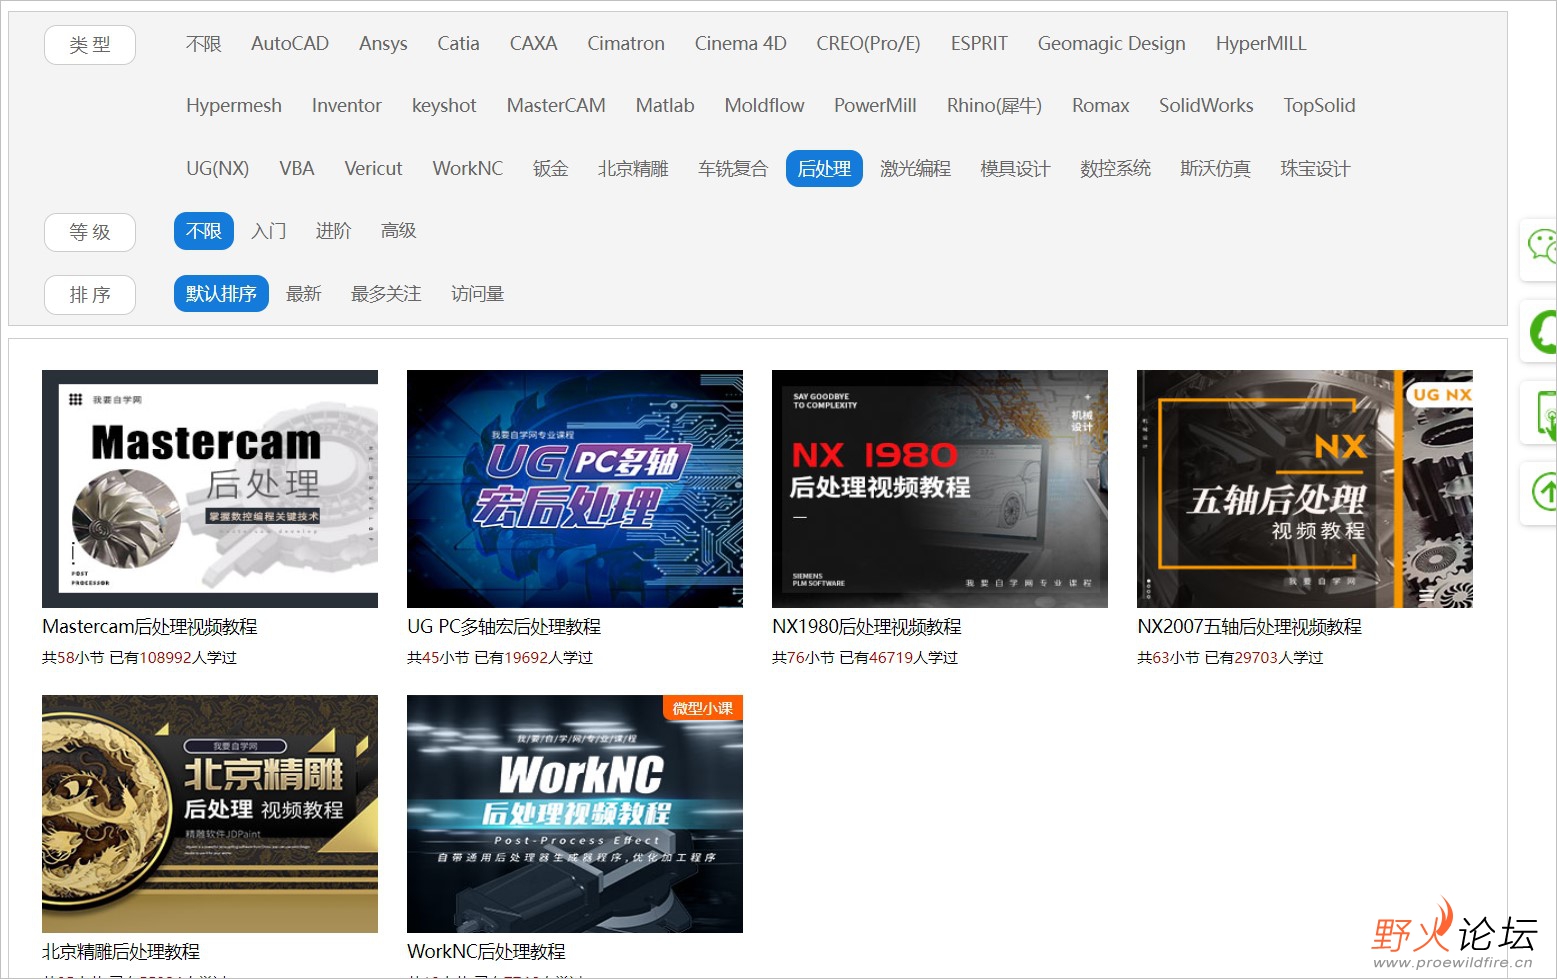Choose 珠宝设计 category
The width and height of the screenshot is (1557, 979).
(x=1315, y=169)
